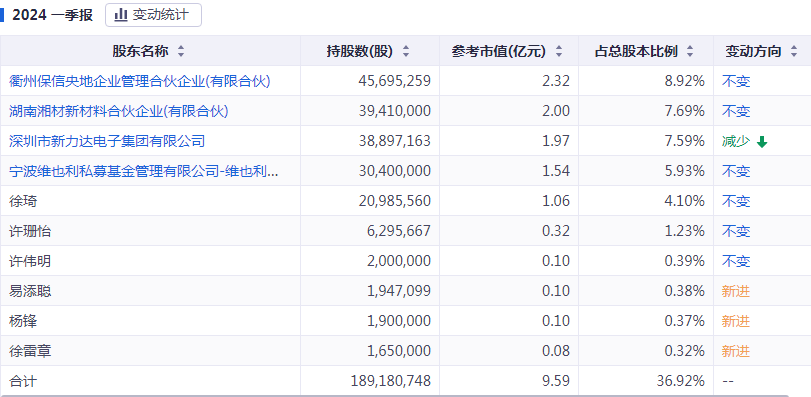Image resolution: width=811 pixels, height=397 pixels.
Task: Click 新进 status for 杨锋
Action: tap(736, 321)
